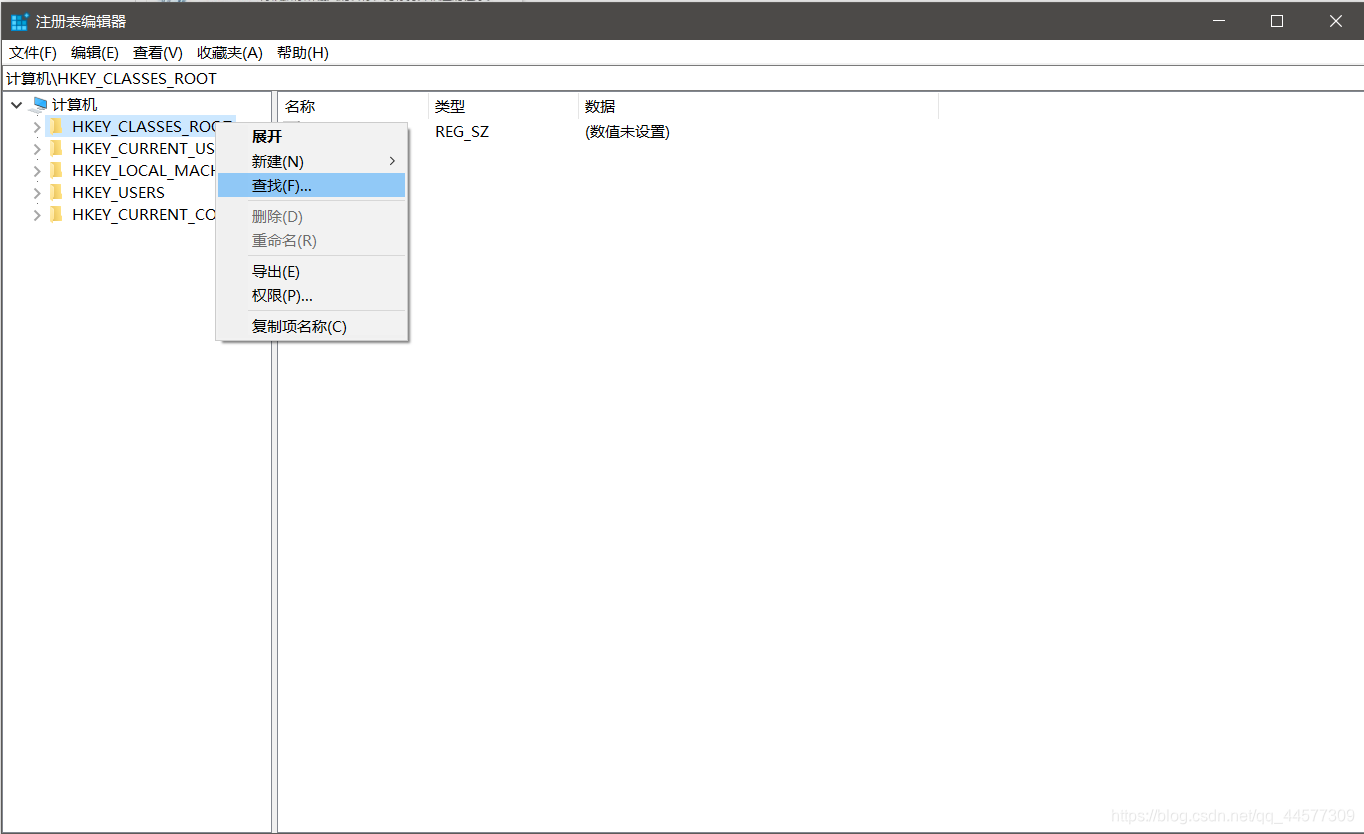Screen dimensions: 1364x834
Task: Expand the HKEY_CLASSES_ROOT node arrow
Action: coord(37,127)
